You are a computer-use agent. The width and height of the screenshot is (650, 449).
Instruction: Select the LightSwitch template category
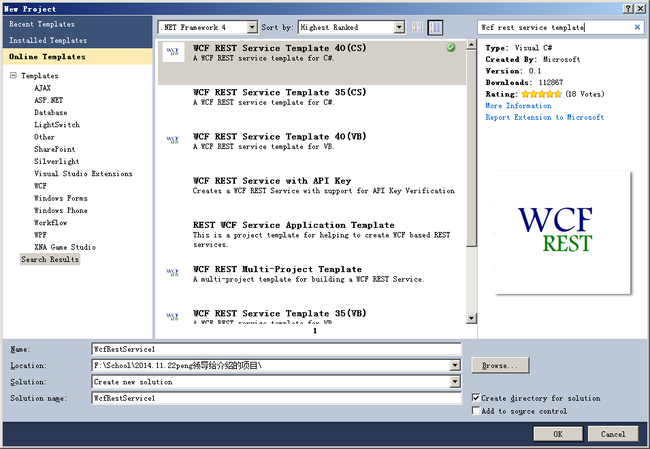coord(57,124)
